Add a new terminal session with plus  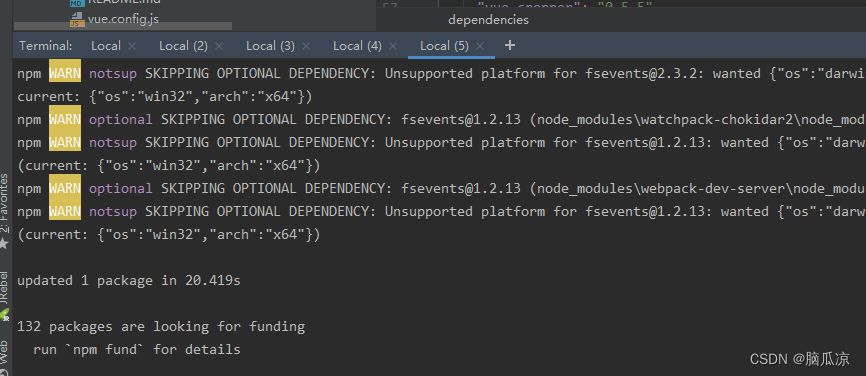[x=510, y=45]
